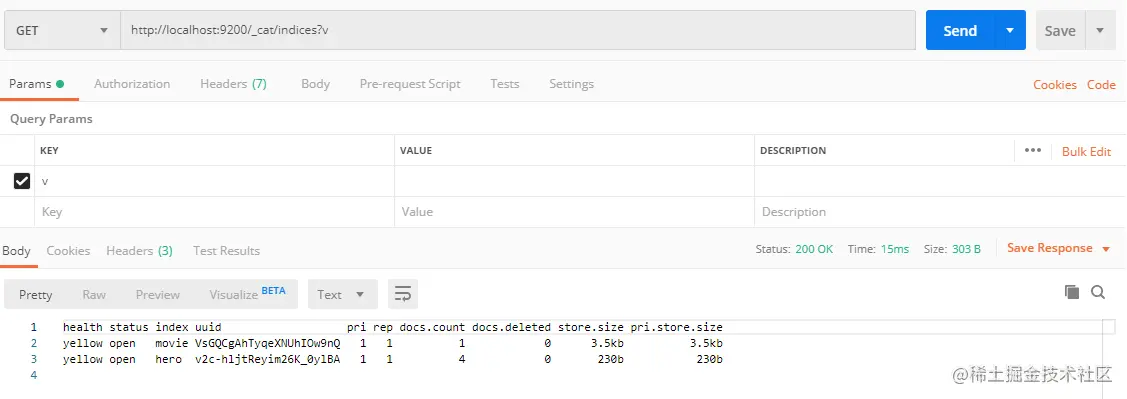Switch to the Params tab
Image resolution: width=1127 pixels, height=399 pixels.
point(36,84)
